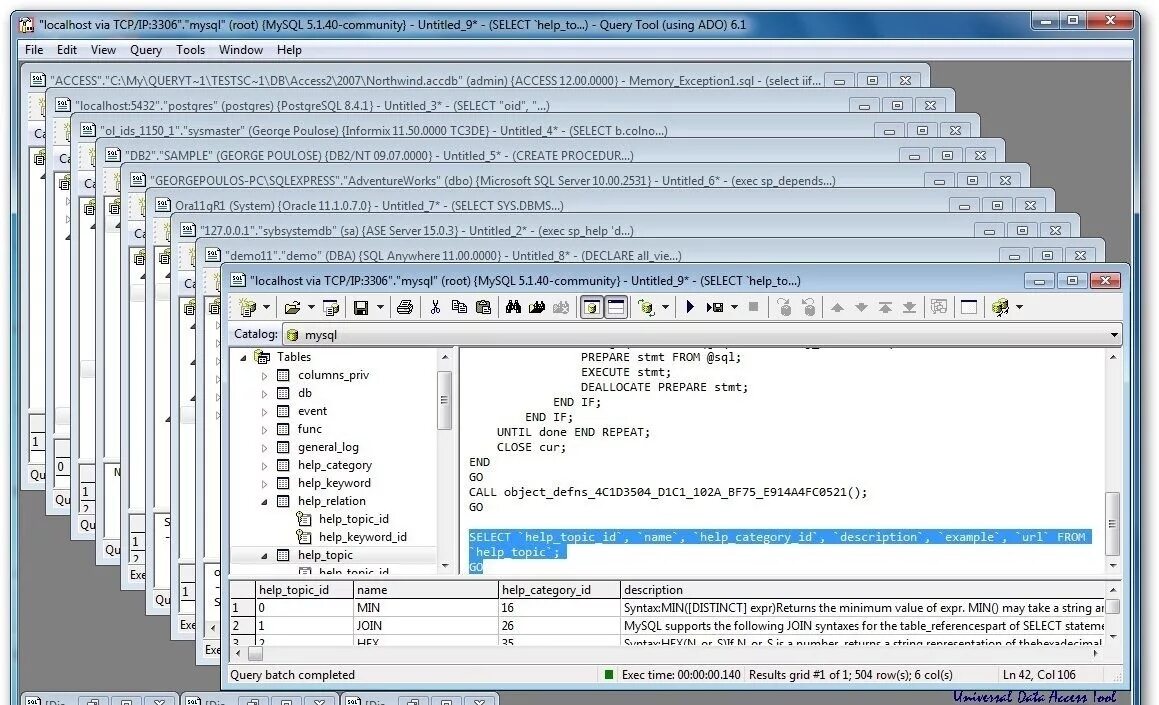Screen dimensions: 1159x705
Task: Click the name column header
Action: 426,590
